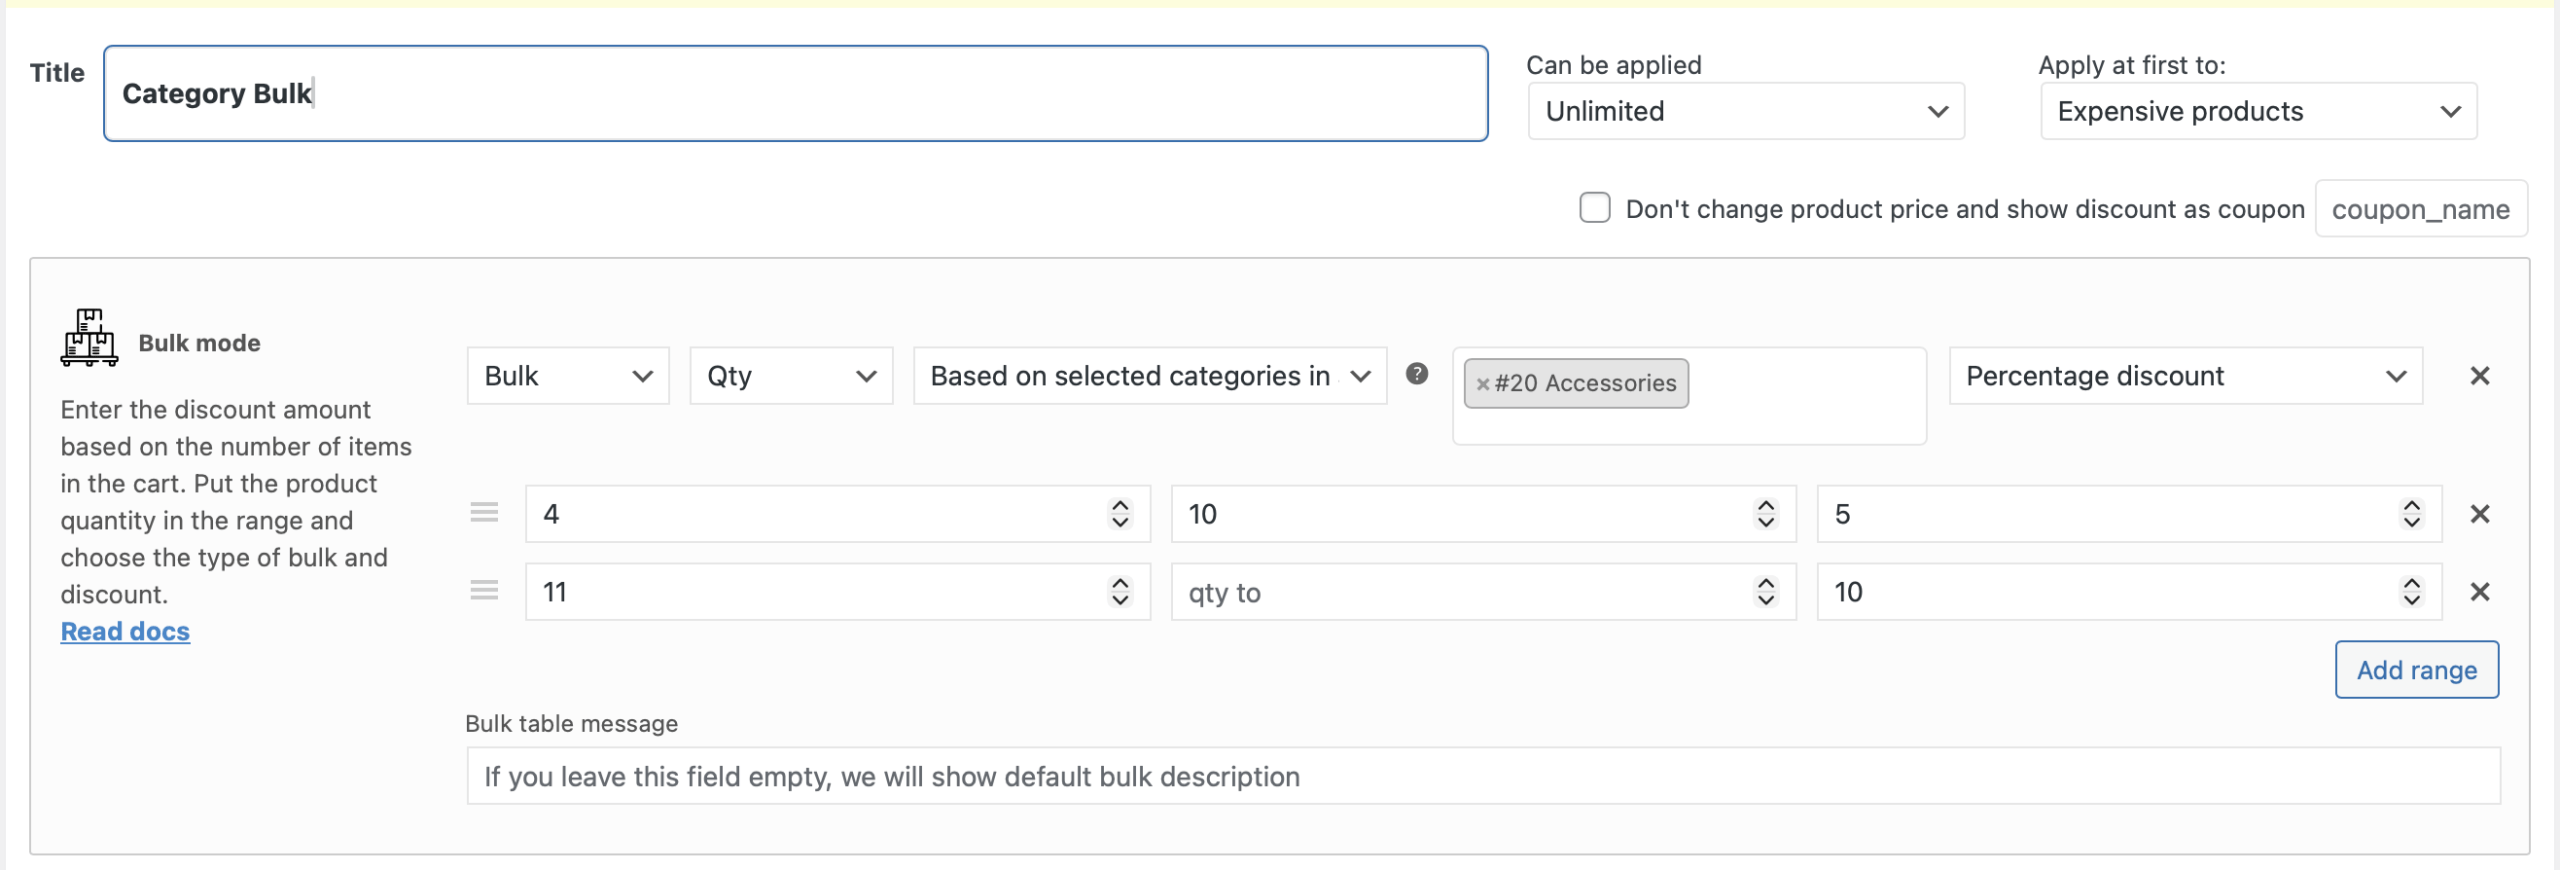Remove the #20 Accessories category tag

[1482, 384]
